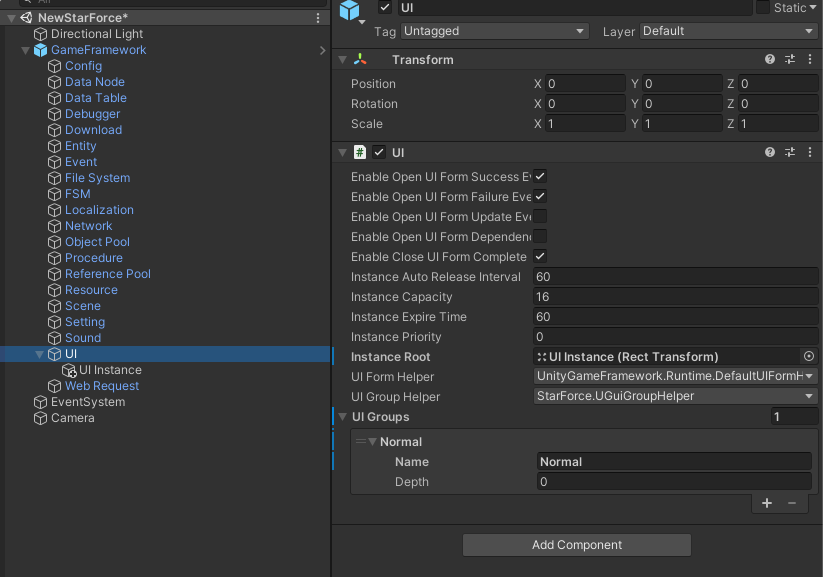Collapse the UI script component foldout
Image resolution: width=823 pixels, height=577 pixels.
coord(343,153)
